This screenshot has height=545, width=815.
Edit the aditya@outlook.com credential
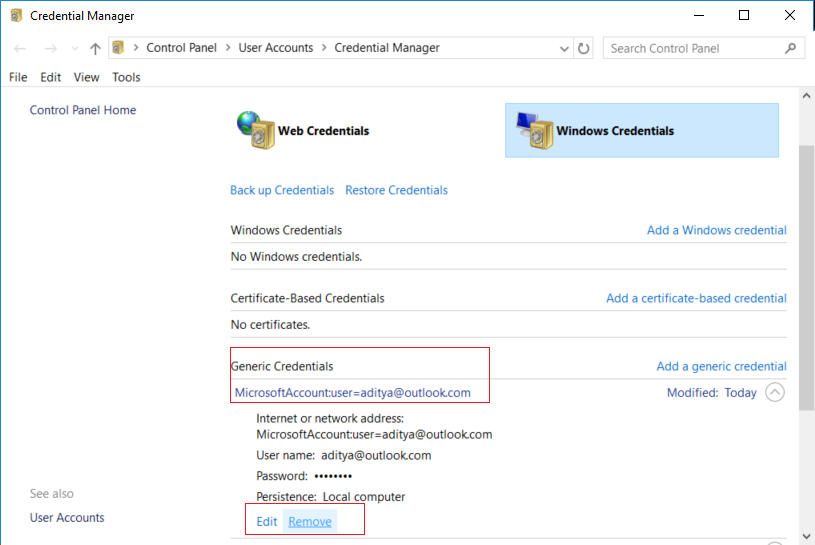(x=266, y=521)
